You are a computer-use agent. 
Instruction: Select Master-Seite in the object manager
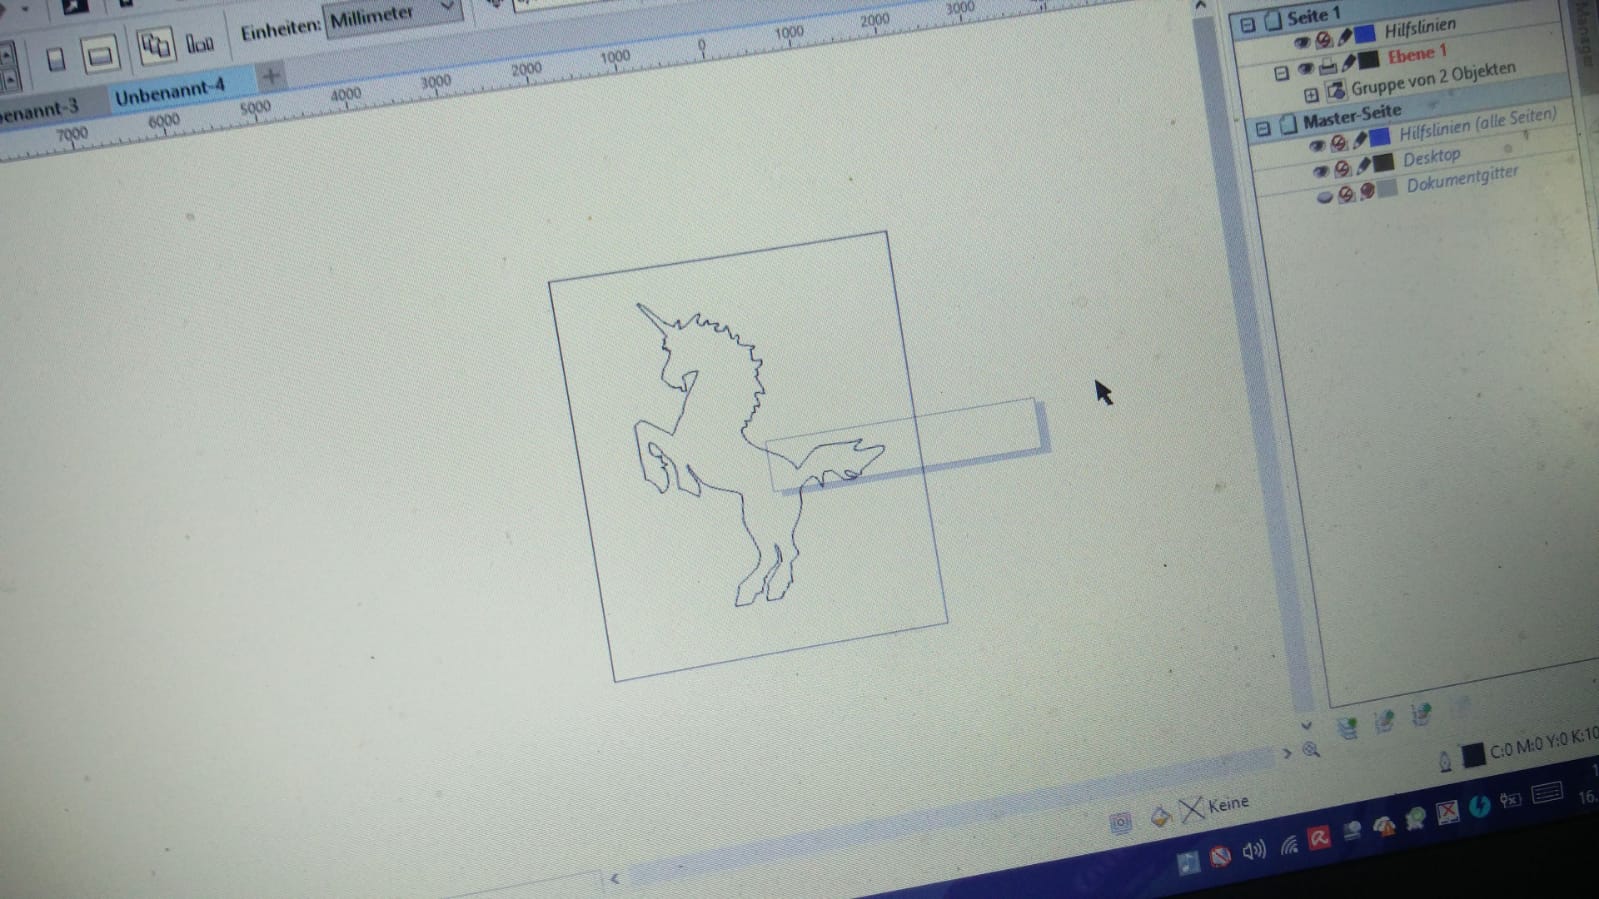point(1352,115)
